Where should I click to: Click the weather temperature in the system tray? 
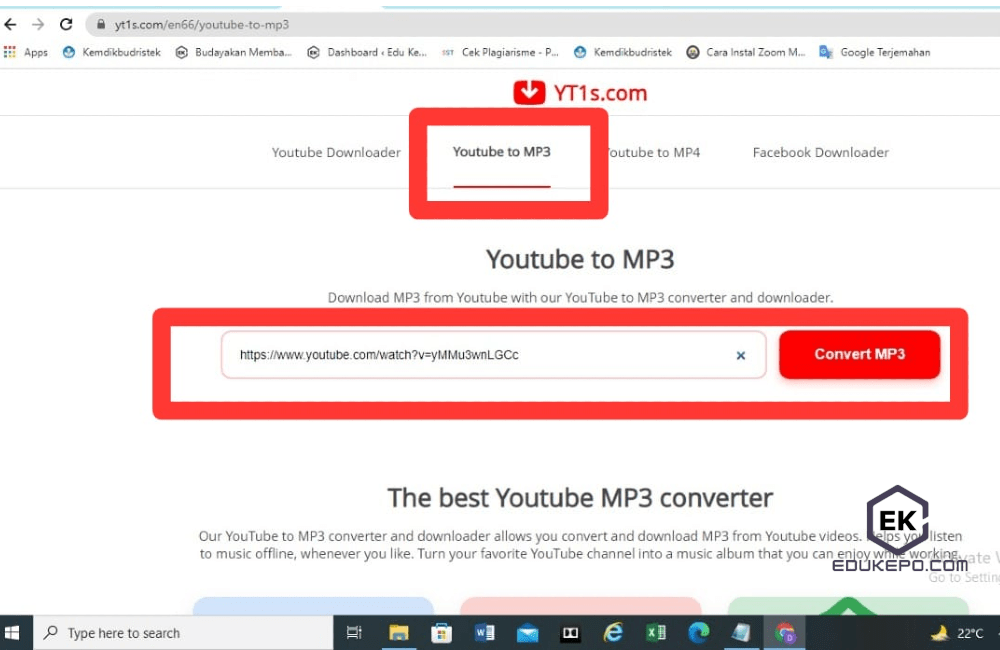click(961, 632)
